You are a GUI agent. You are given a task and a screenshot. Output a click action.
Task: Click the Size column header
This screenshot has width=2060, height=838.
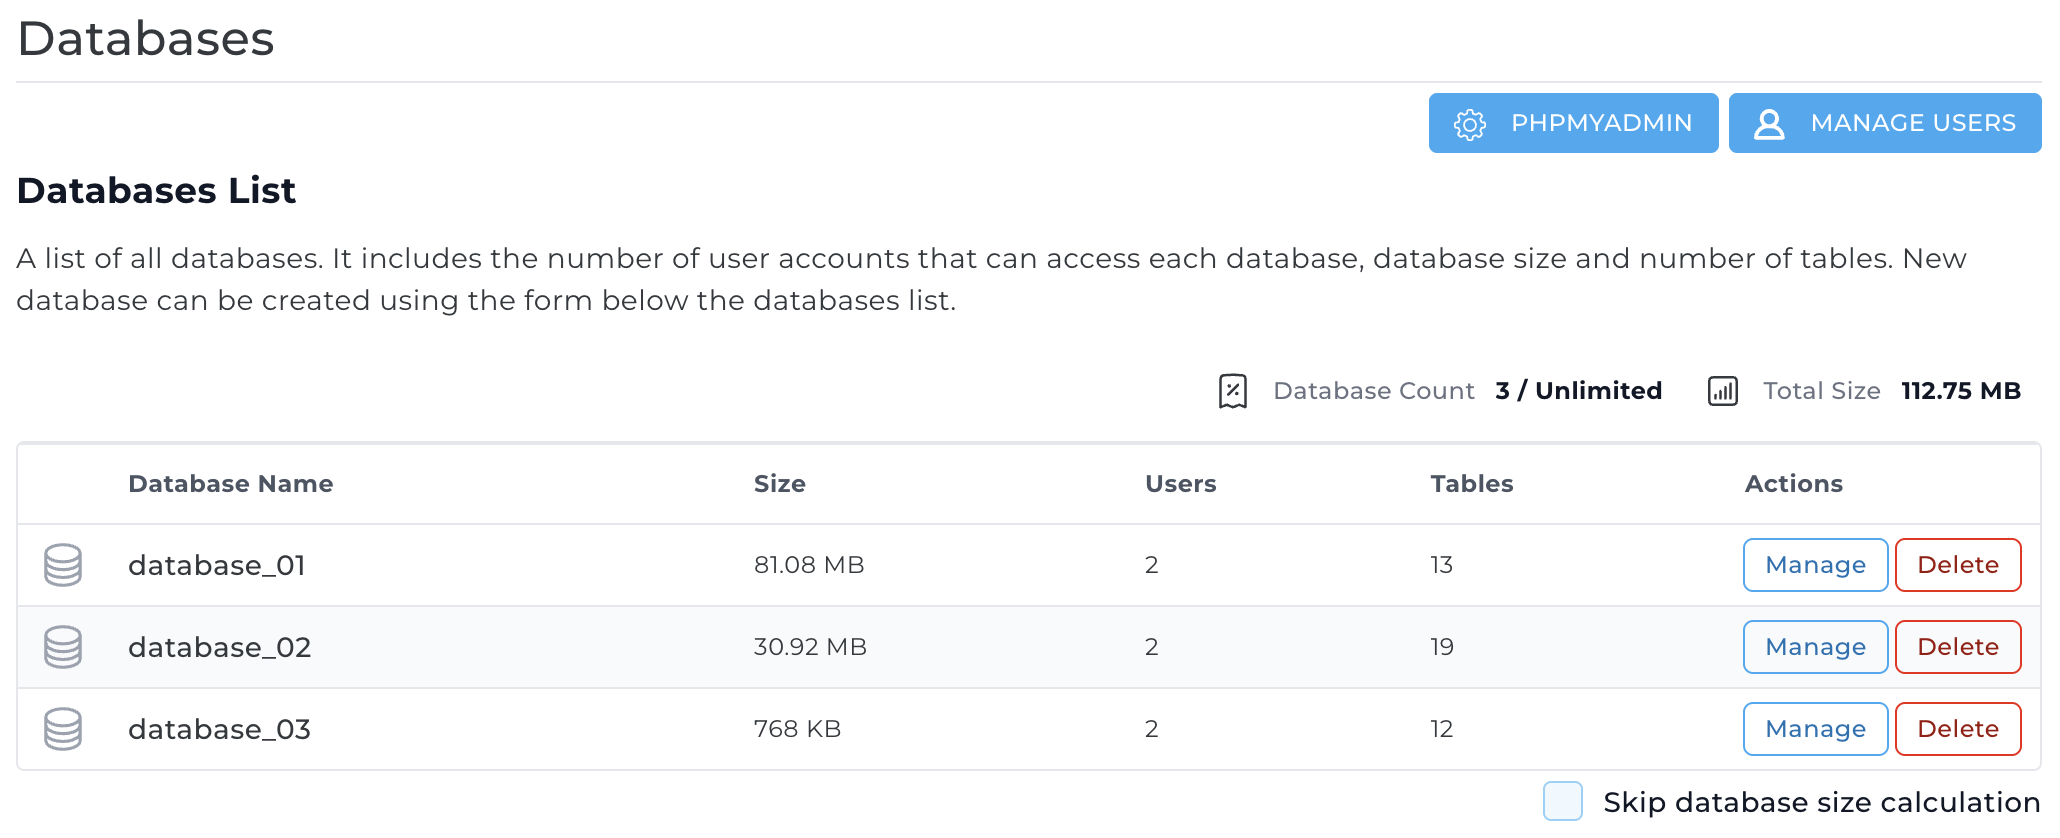pos(779,484)
